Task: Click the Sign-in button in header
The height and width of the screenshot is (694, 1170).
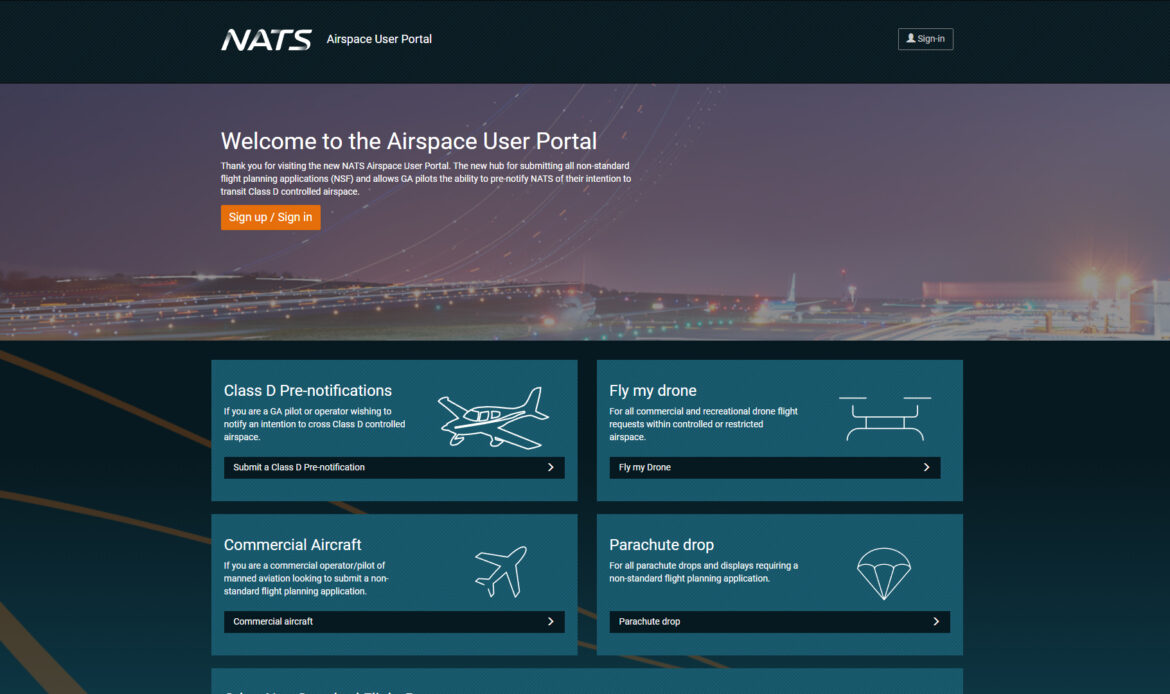Action: pyautogui.click(x=925, y=39)
